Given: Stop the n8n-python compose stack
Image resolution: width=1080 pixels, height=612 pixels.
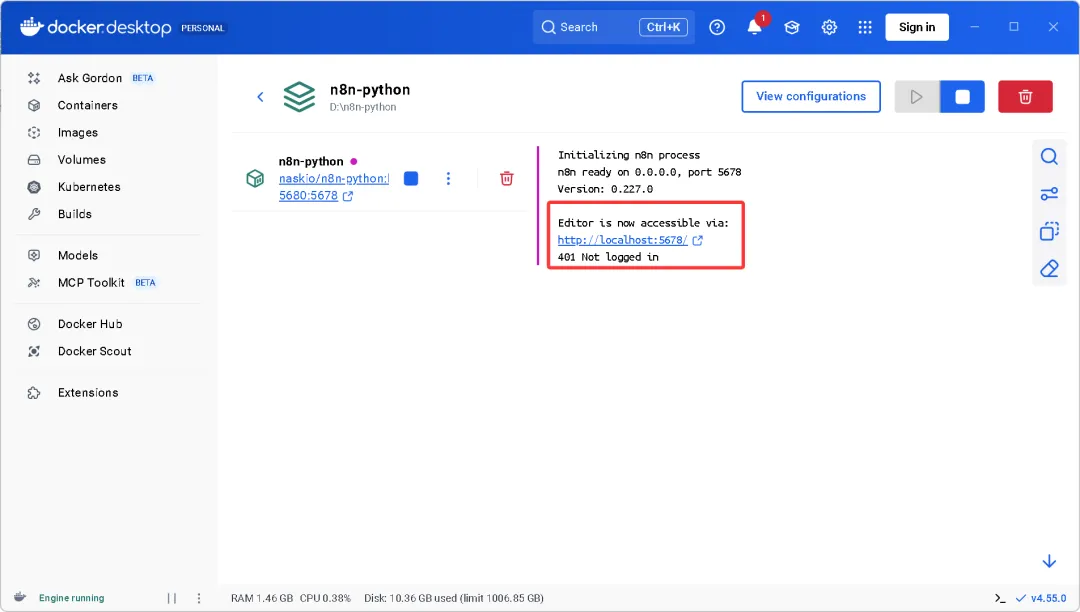Looking at the screenshot, I should click(x=962, y=96).
